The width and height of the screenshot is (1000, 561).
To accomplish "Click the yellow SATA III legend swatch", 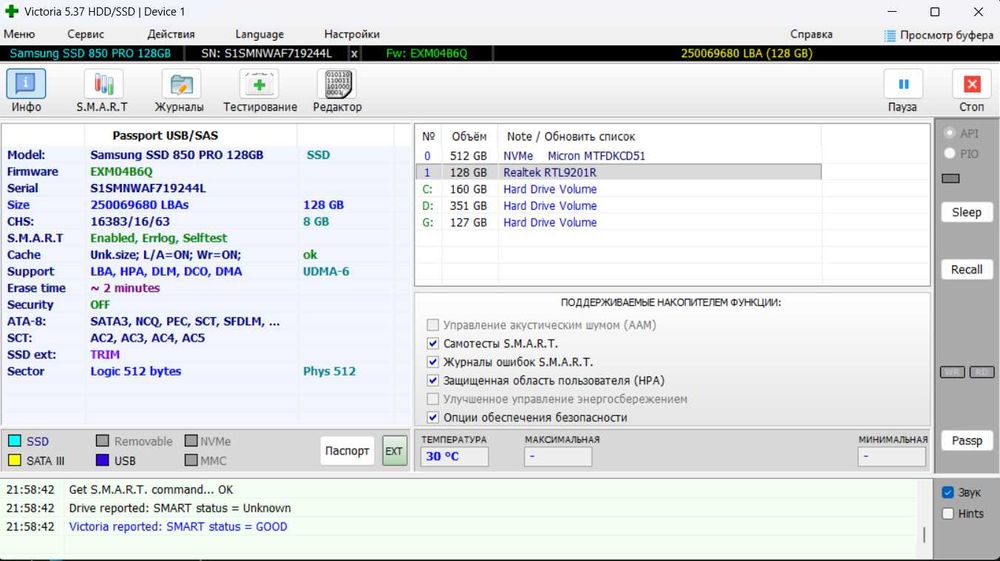I will 14,460.
